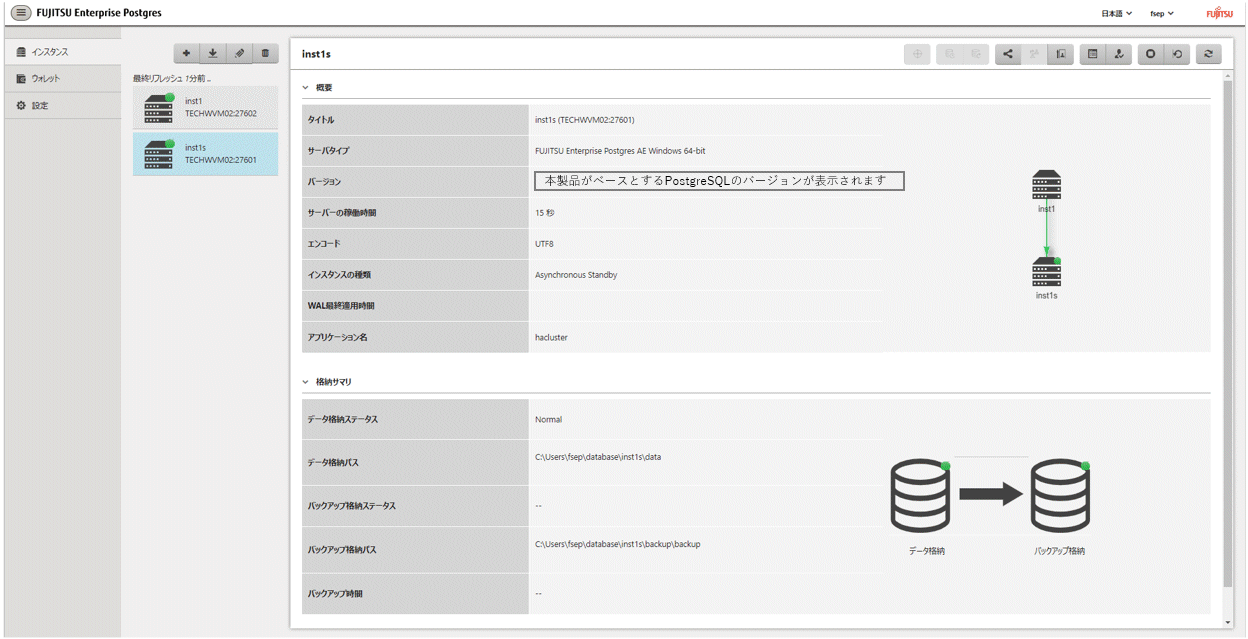This screenshot has width=1248, height=639.
Task: Click the promote standby building icon
Action: click(x=1061, y=54)
